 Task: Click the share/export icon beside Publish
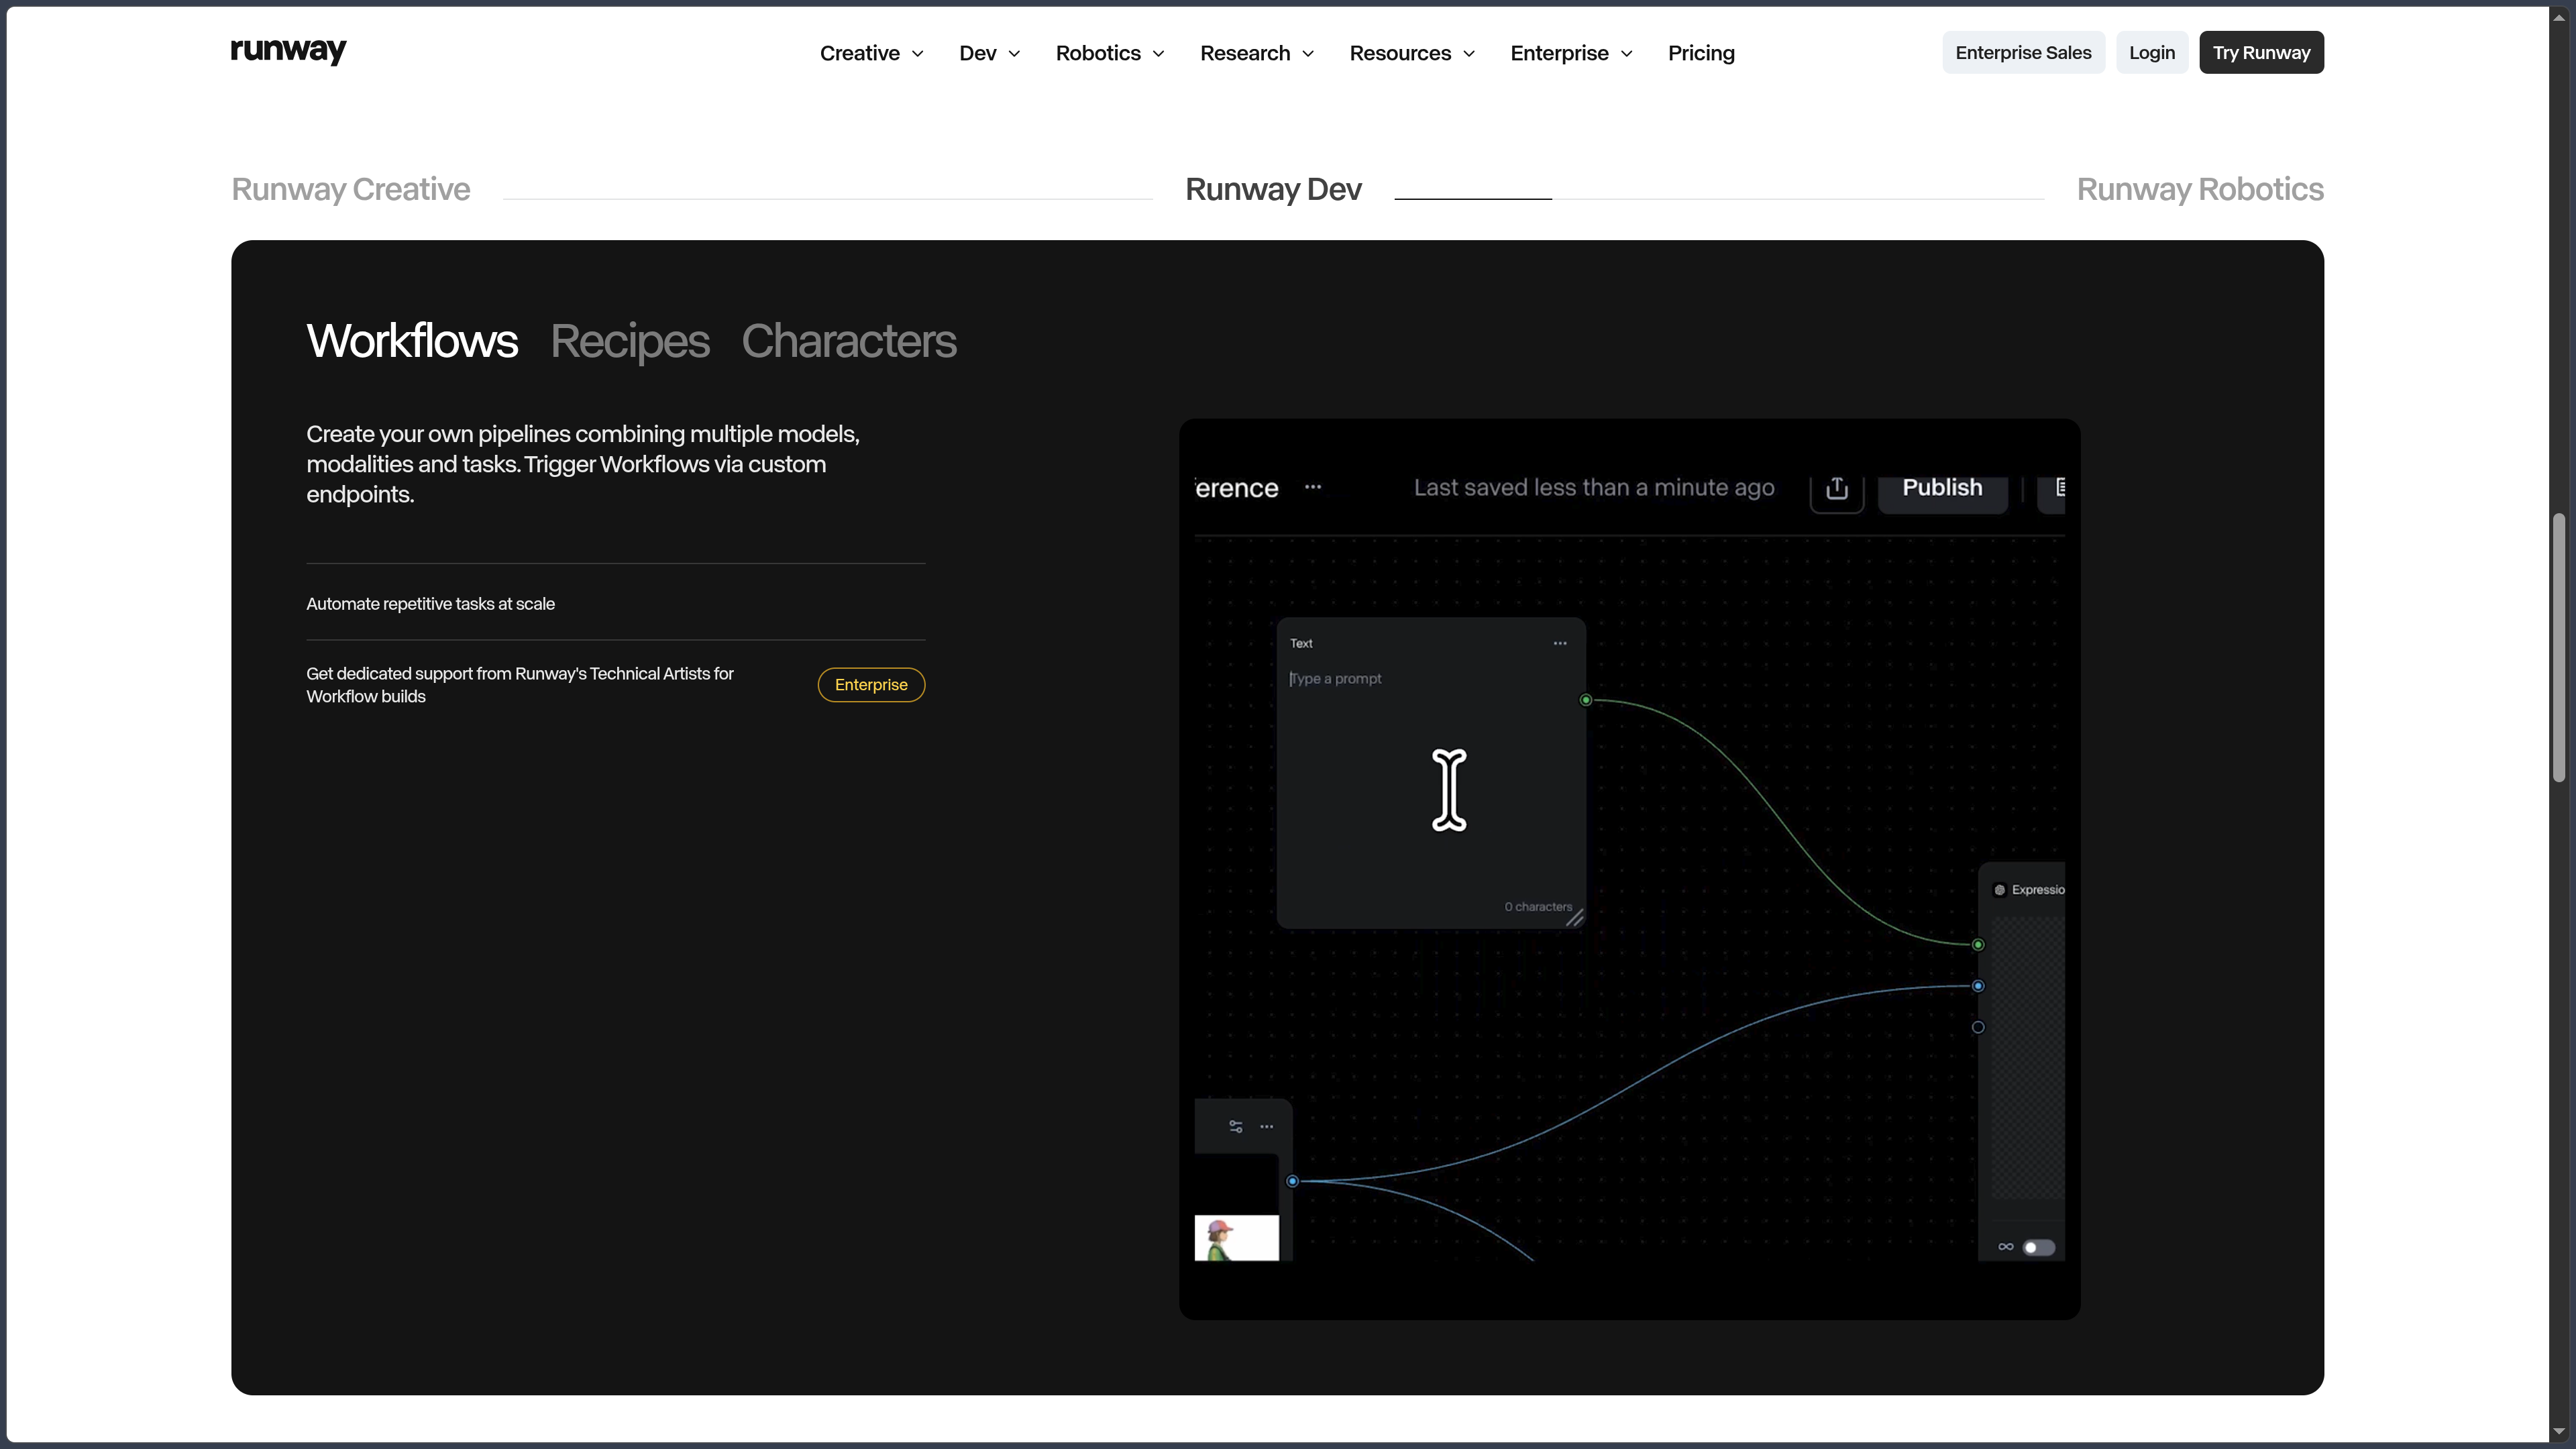coord(1836,489)
